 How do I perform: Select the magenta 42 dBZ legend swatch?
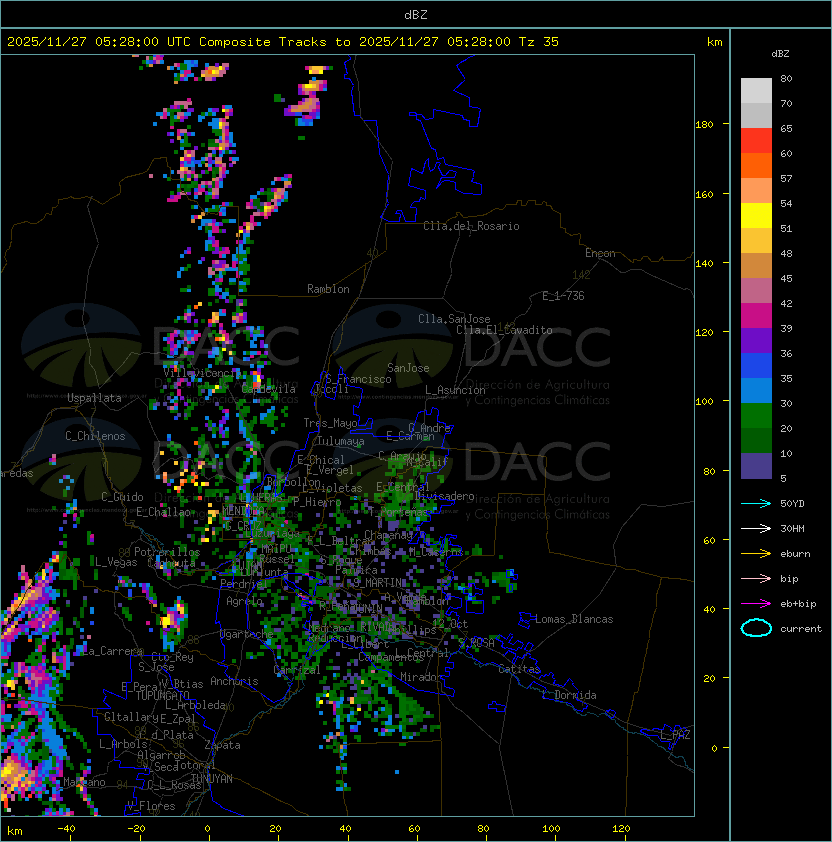tap(756, 315)
